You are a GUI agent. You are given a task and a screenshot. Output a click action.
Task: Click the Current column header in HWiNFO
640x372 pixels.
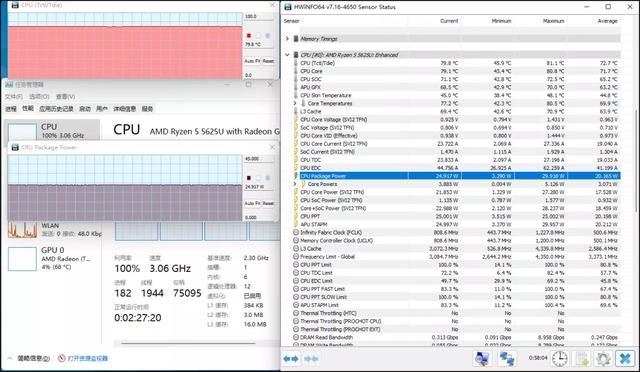(x=449, y=21)
